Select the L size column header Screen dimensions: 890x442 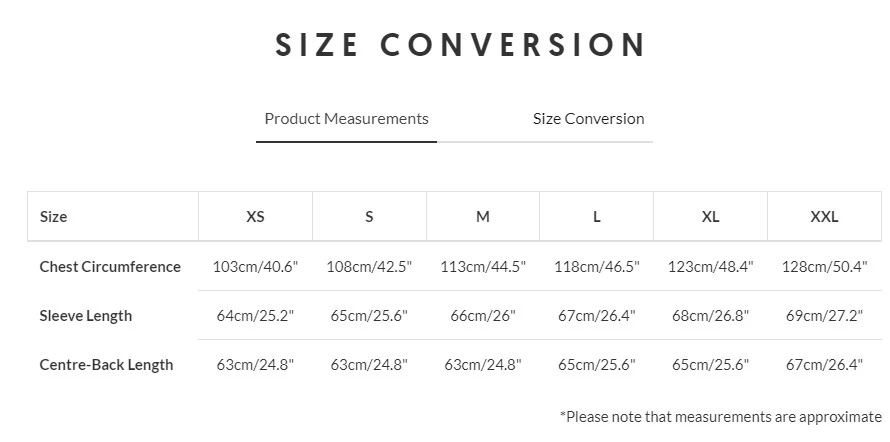coord(597,217)
